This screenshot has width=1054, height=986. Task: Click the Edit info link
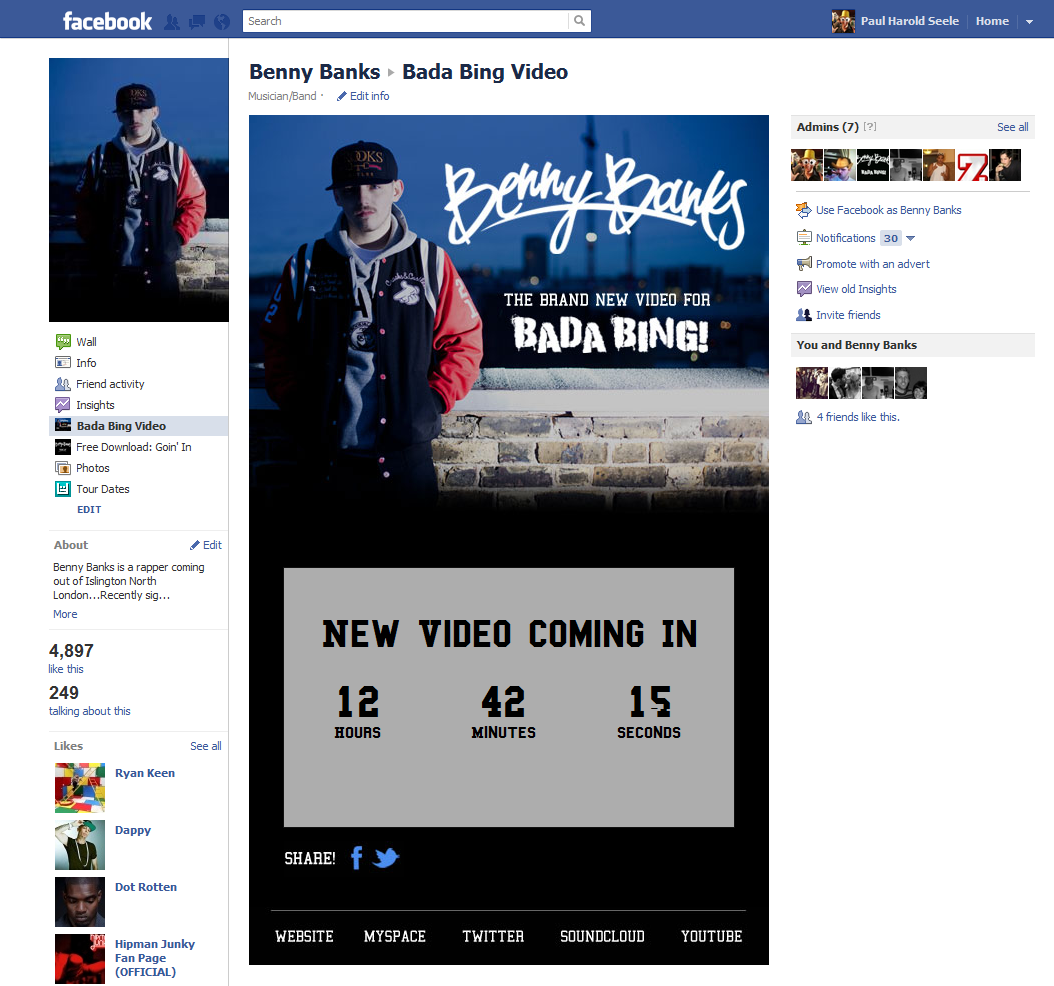369,96
